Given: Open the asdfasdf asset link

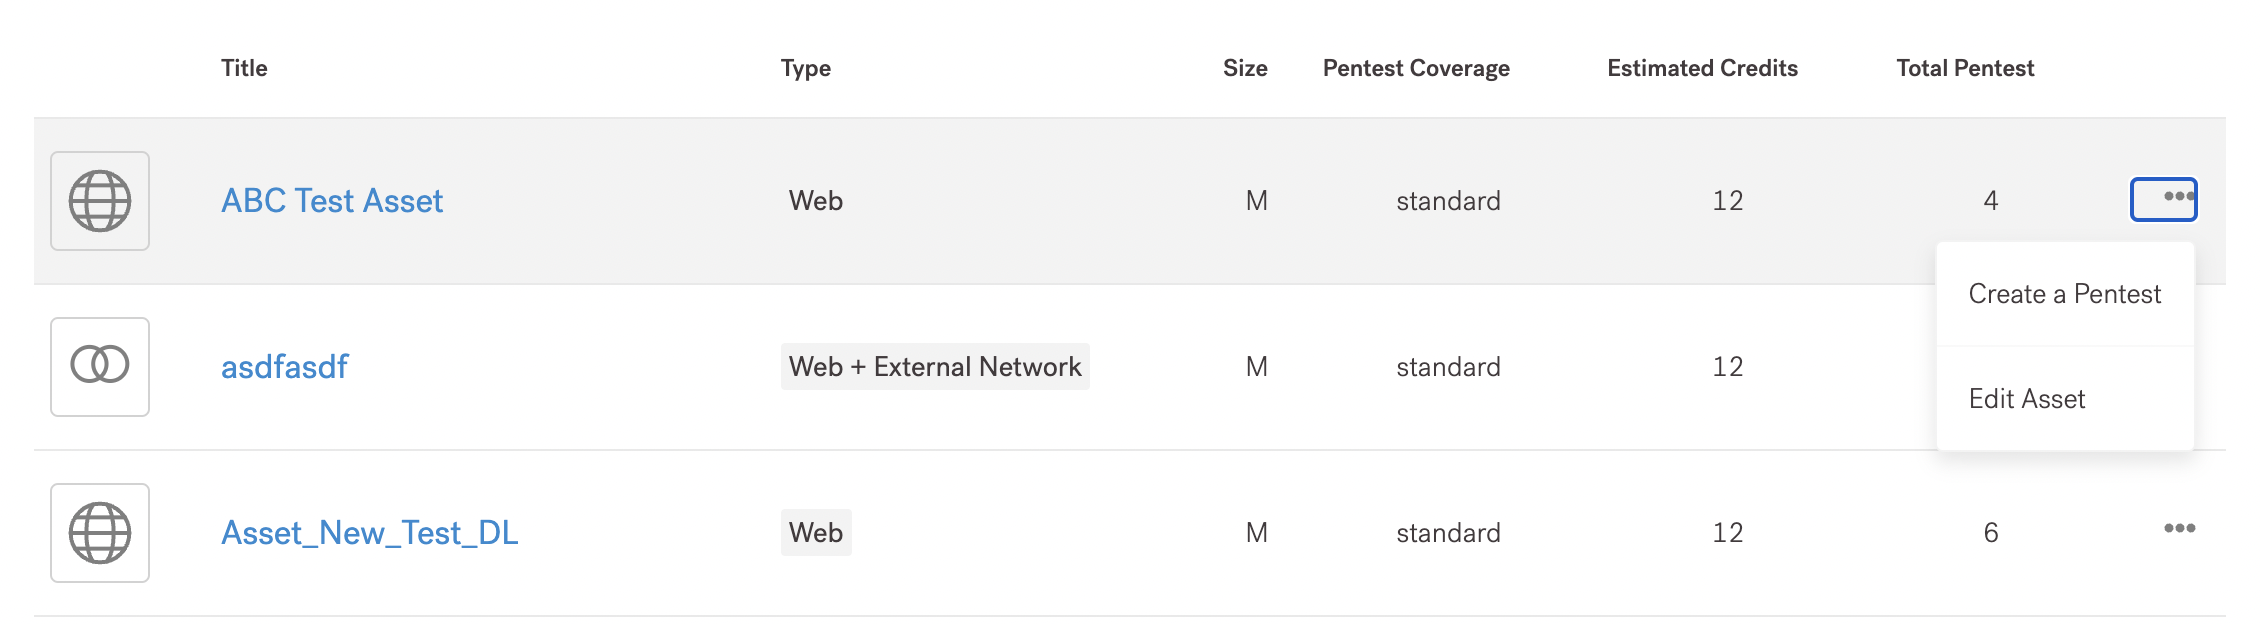Looking at the screenshot, I should point(284,367).
